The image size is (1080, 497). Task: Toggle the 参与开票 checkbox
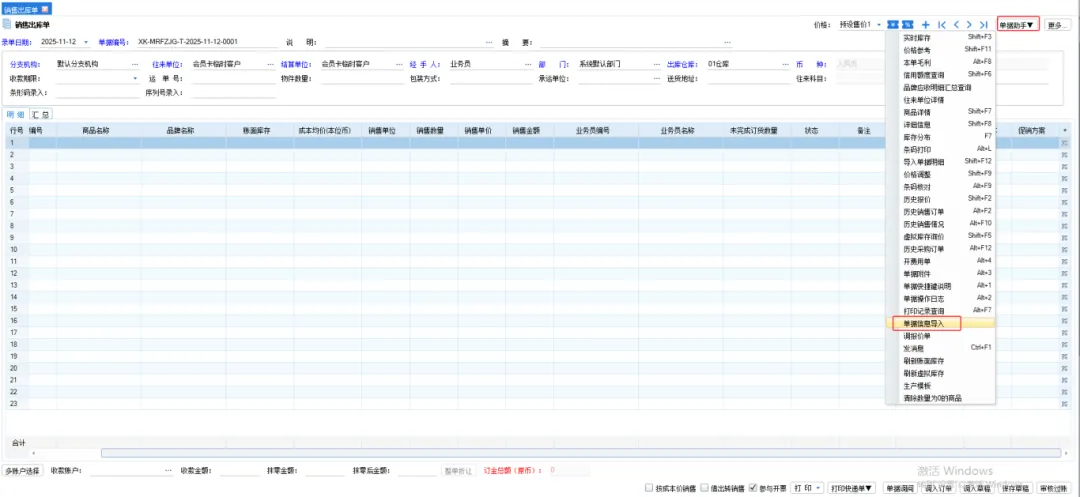click(753, 488)
